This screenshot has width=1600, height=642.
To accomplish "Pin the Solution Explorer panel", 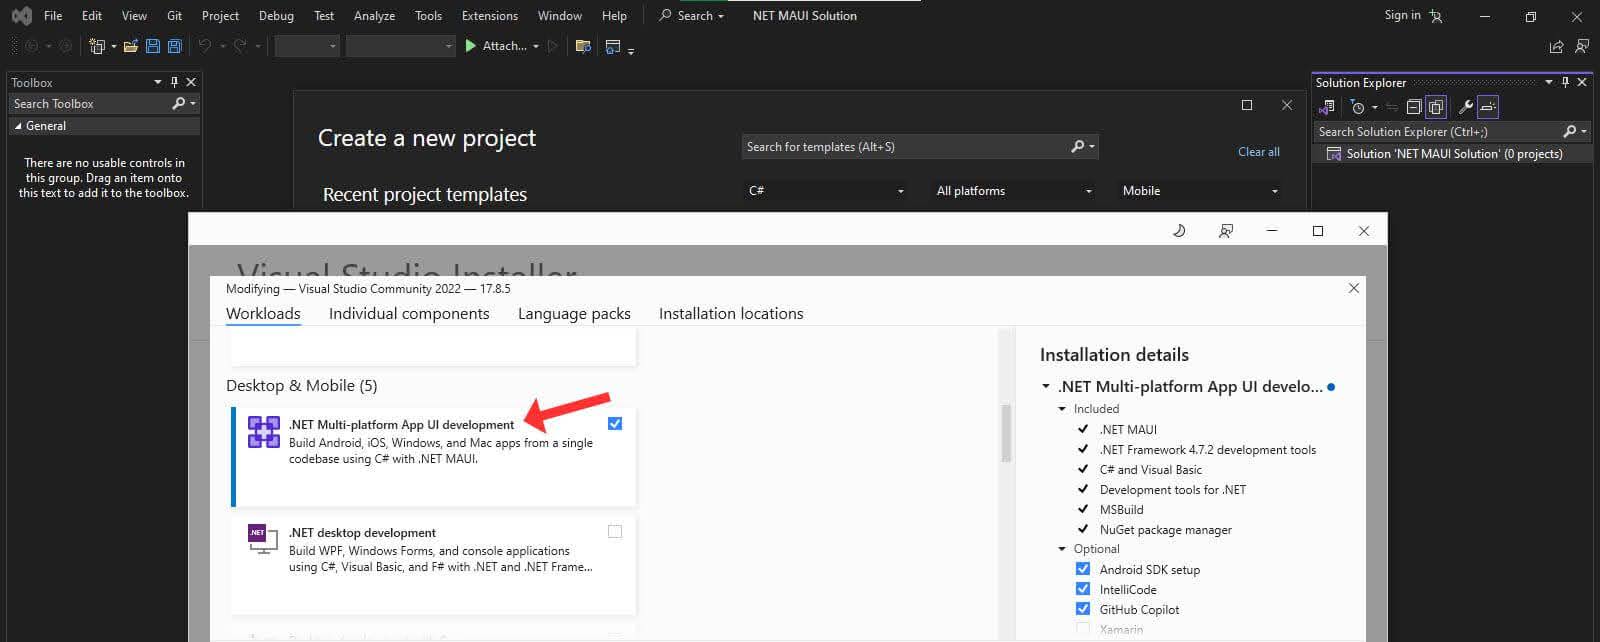I will pos(1565,82).
